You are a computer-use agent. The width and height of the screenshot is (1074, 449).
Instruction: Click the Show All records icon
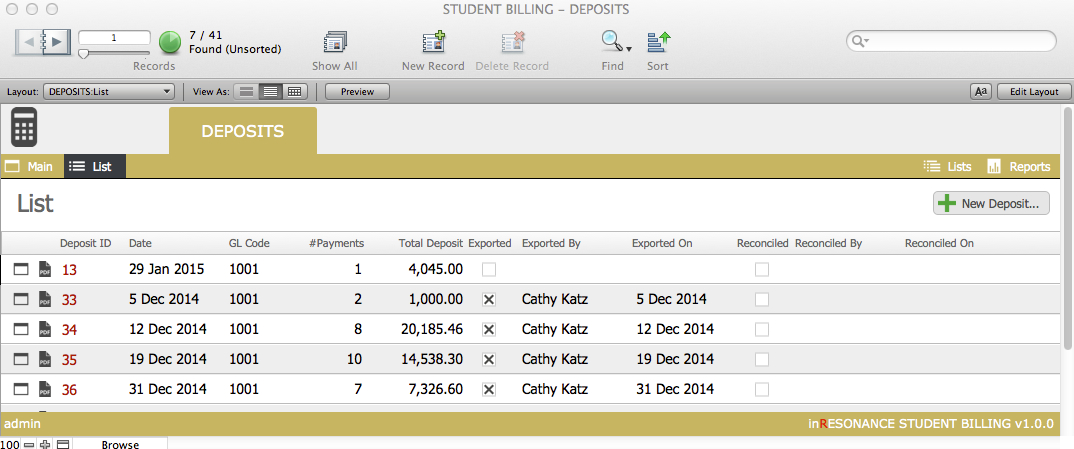click(x=334, y=43)
